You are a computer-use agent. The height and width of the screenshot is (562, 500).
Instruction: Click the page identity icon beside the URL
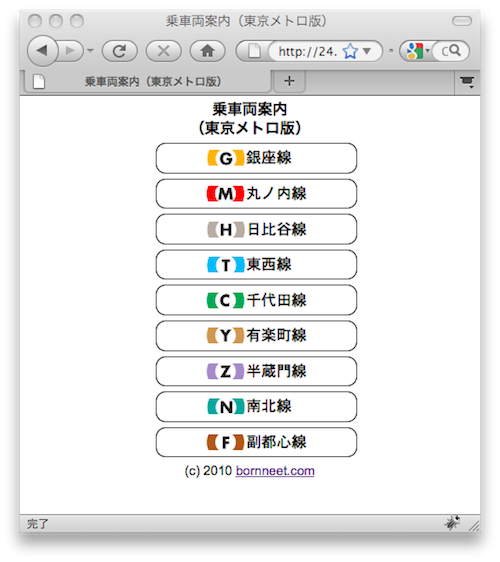click(x=254, y=51)
